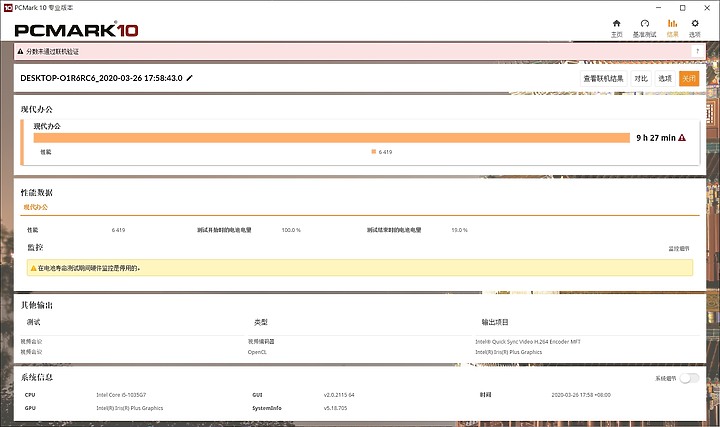Click the yellow warning icon in the 监控 notice
The height and width of the screenshot is (427, 720).
[33, 268]
